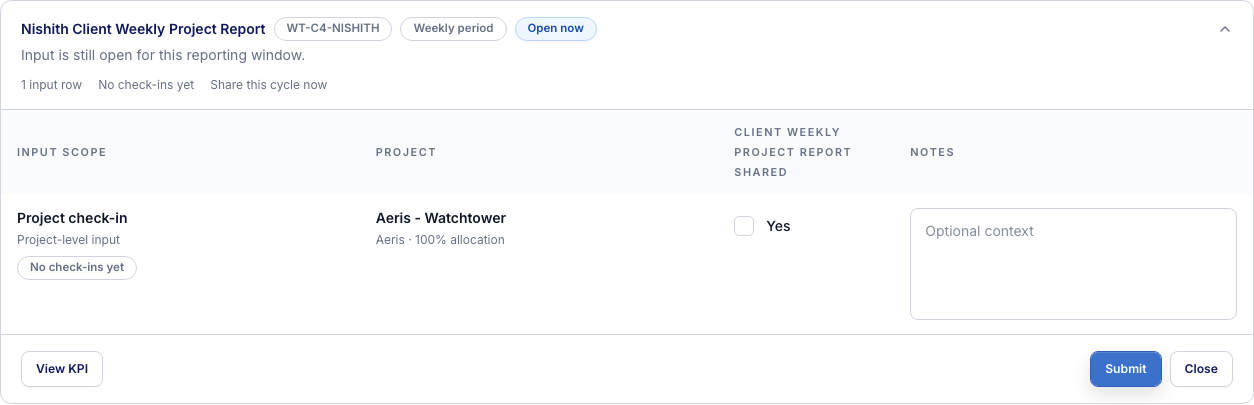Click the Open now status badge
This screenshot has width=1254, height=405.
tap(555, 28)
